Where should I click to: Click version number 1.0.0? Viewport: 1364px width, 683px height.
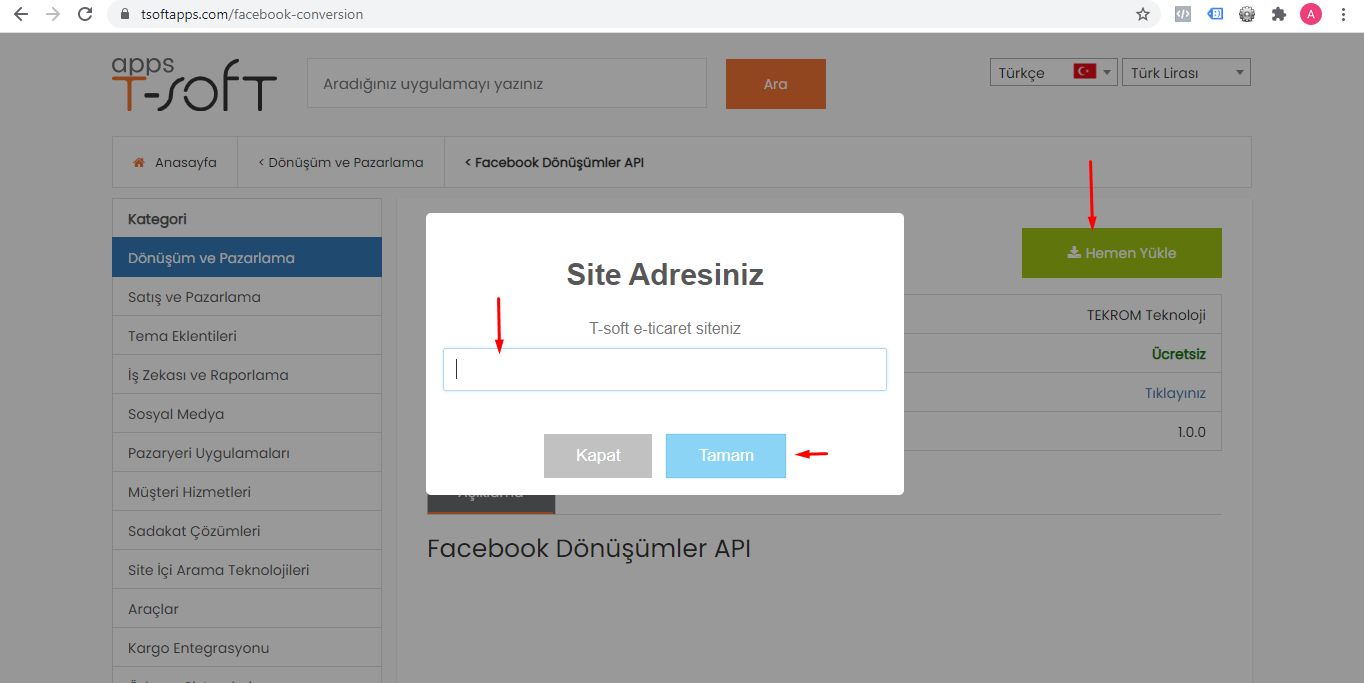point(1192,432)
